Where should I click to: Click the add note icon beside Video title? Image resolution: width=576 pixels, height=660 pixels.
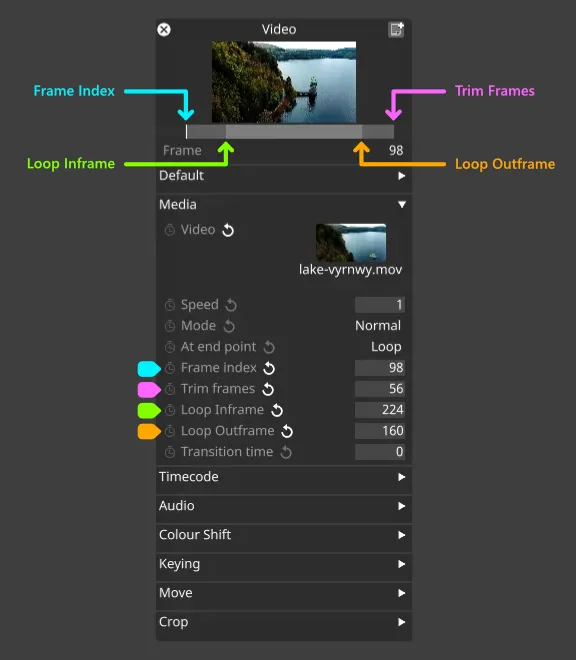[396, 30]
